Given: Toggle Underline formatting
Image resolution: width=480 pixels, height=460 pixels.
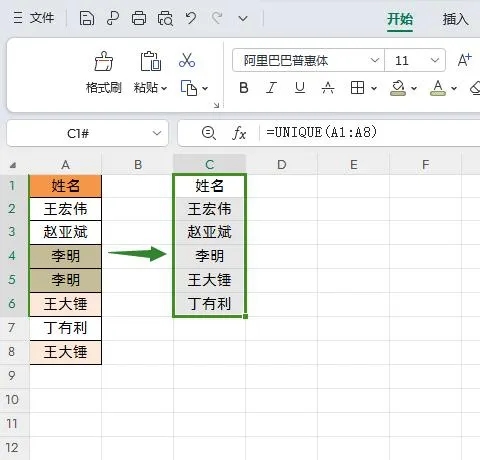Looking at the screenshot, I should tap(300, 88).
